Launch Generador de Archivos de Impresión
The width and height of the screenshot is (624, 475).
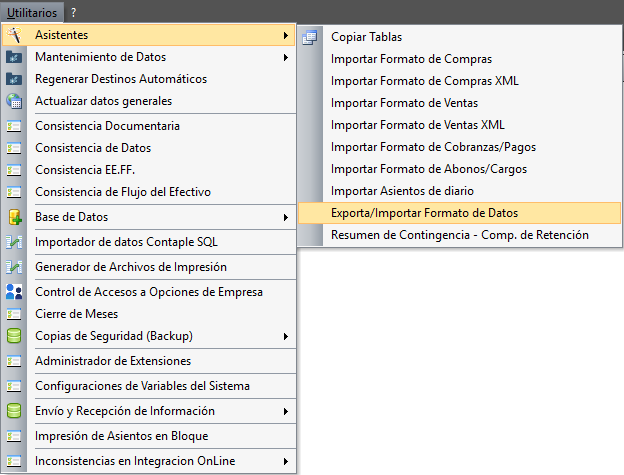(149, 267)
